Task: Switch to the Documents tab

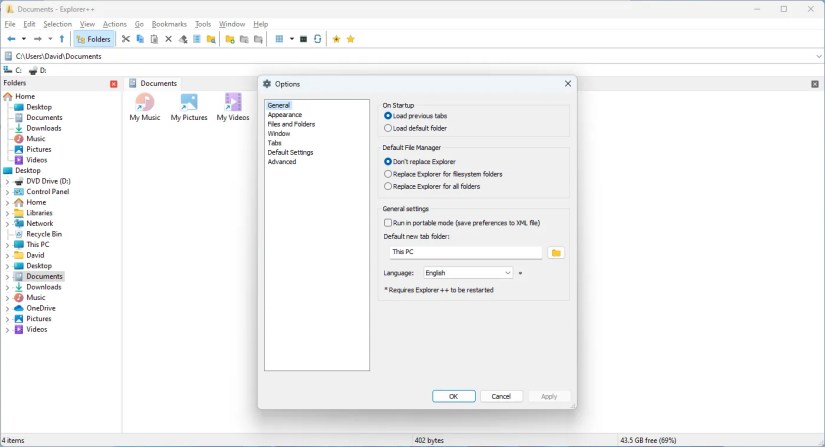Action: tap(153, 83)
